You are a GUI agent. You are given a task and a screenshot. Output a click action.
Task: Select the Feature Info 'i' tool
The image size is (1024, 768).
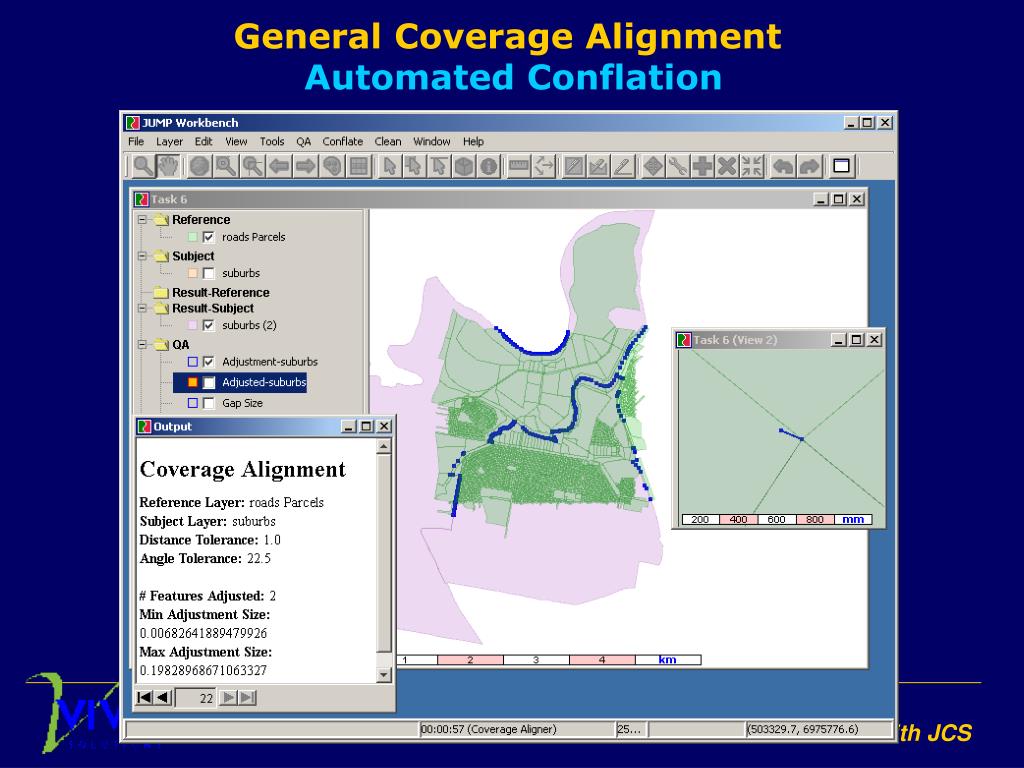[488, 166]
